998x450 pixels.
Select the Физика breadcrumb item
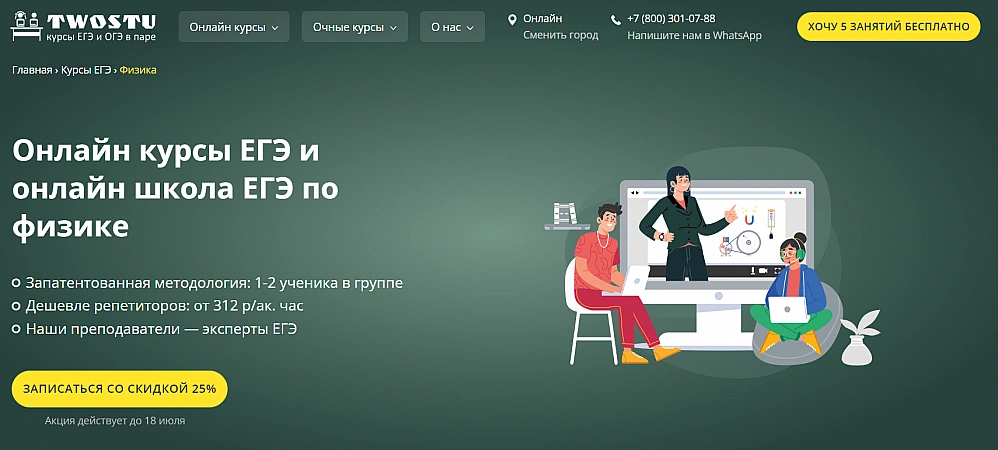(x=138, y=70)
